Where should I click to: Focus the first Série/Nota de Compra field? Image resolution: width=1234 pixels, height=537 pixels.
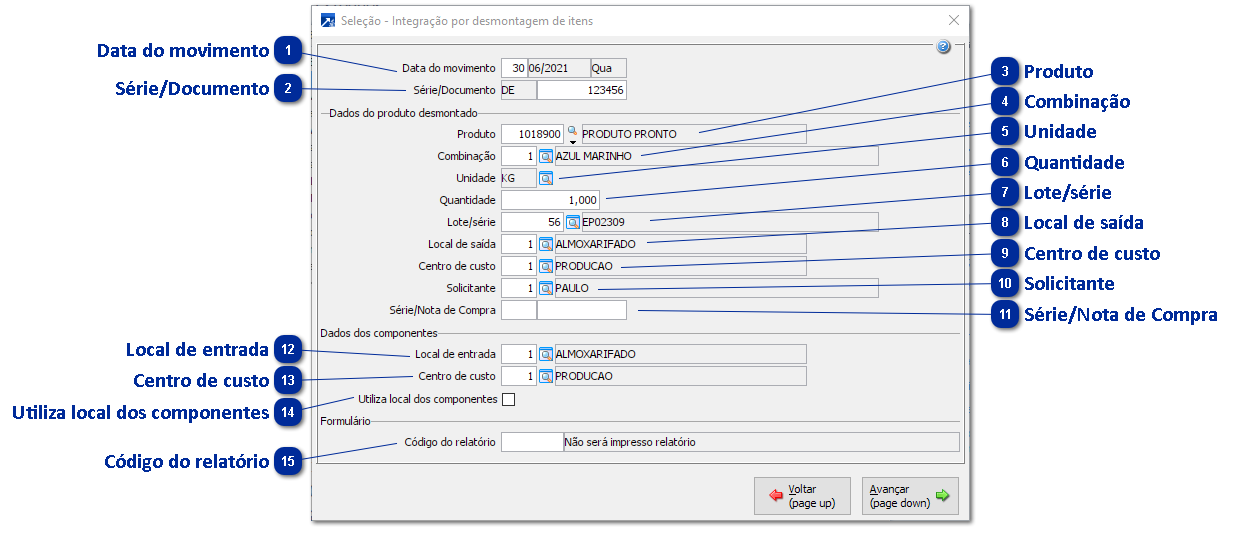click(x=518, y=310)
